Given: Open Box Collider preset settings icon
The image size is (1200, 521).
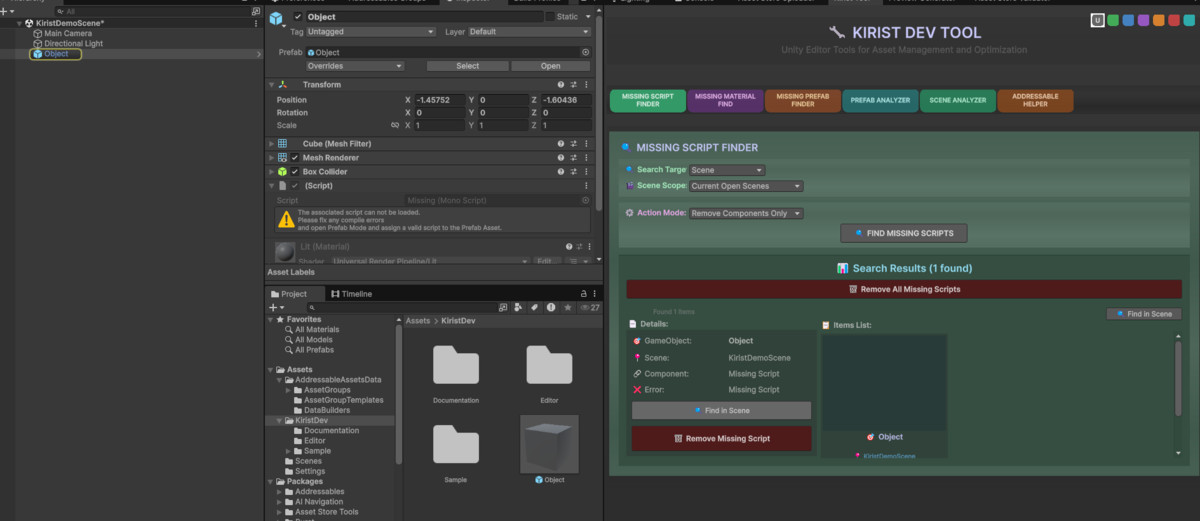Looking at the screenshot, I should click(574, 172).
